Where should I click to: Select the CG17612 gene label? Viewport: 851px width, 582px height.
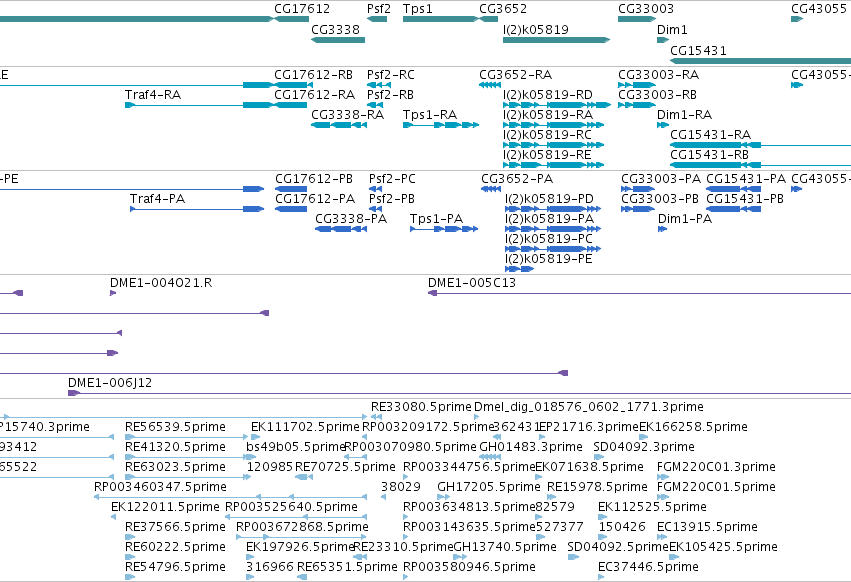click(302, 9)
